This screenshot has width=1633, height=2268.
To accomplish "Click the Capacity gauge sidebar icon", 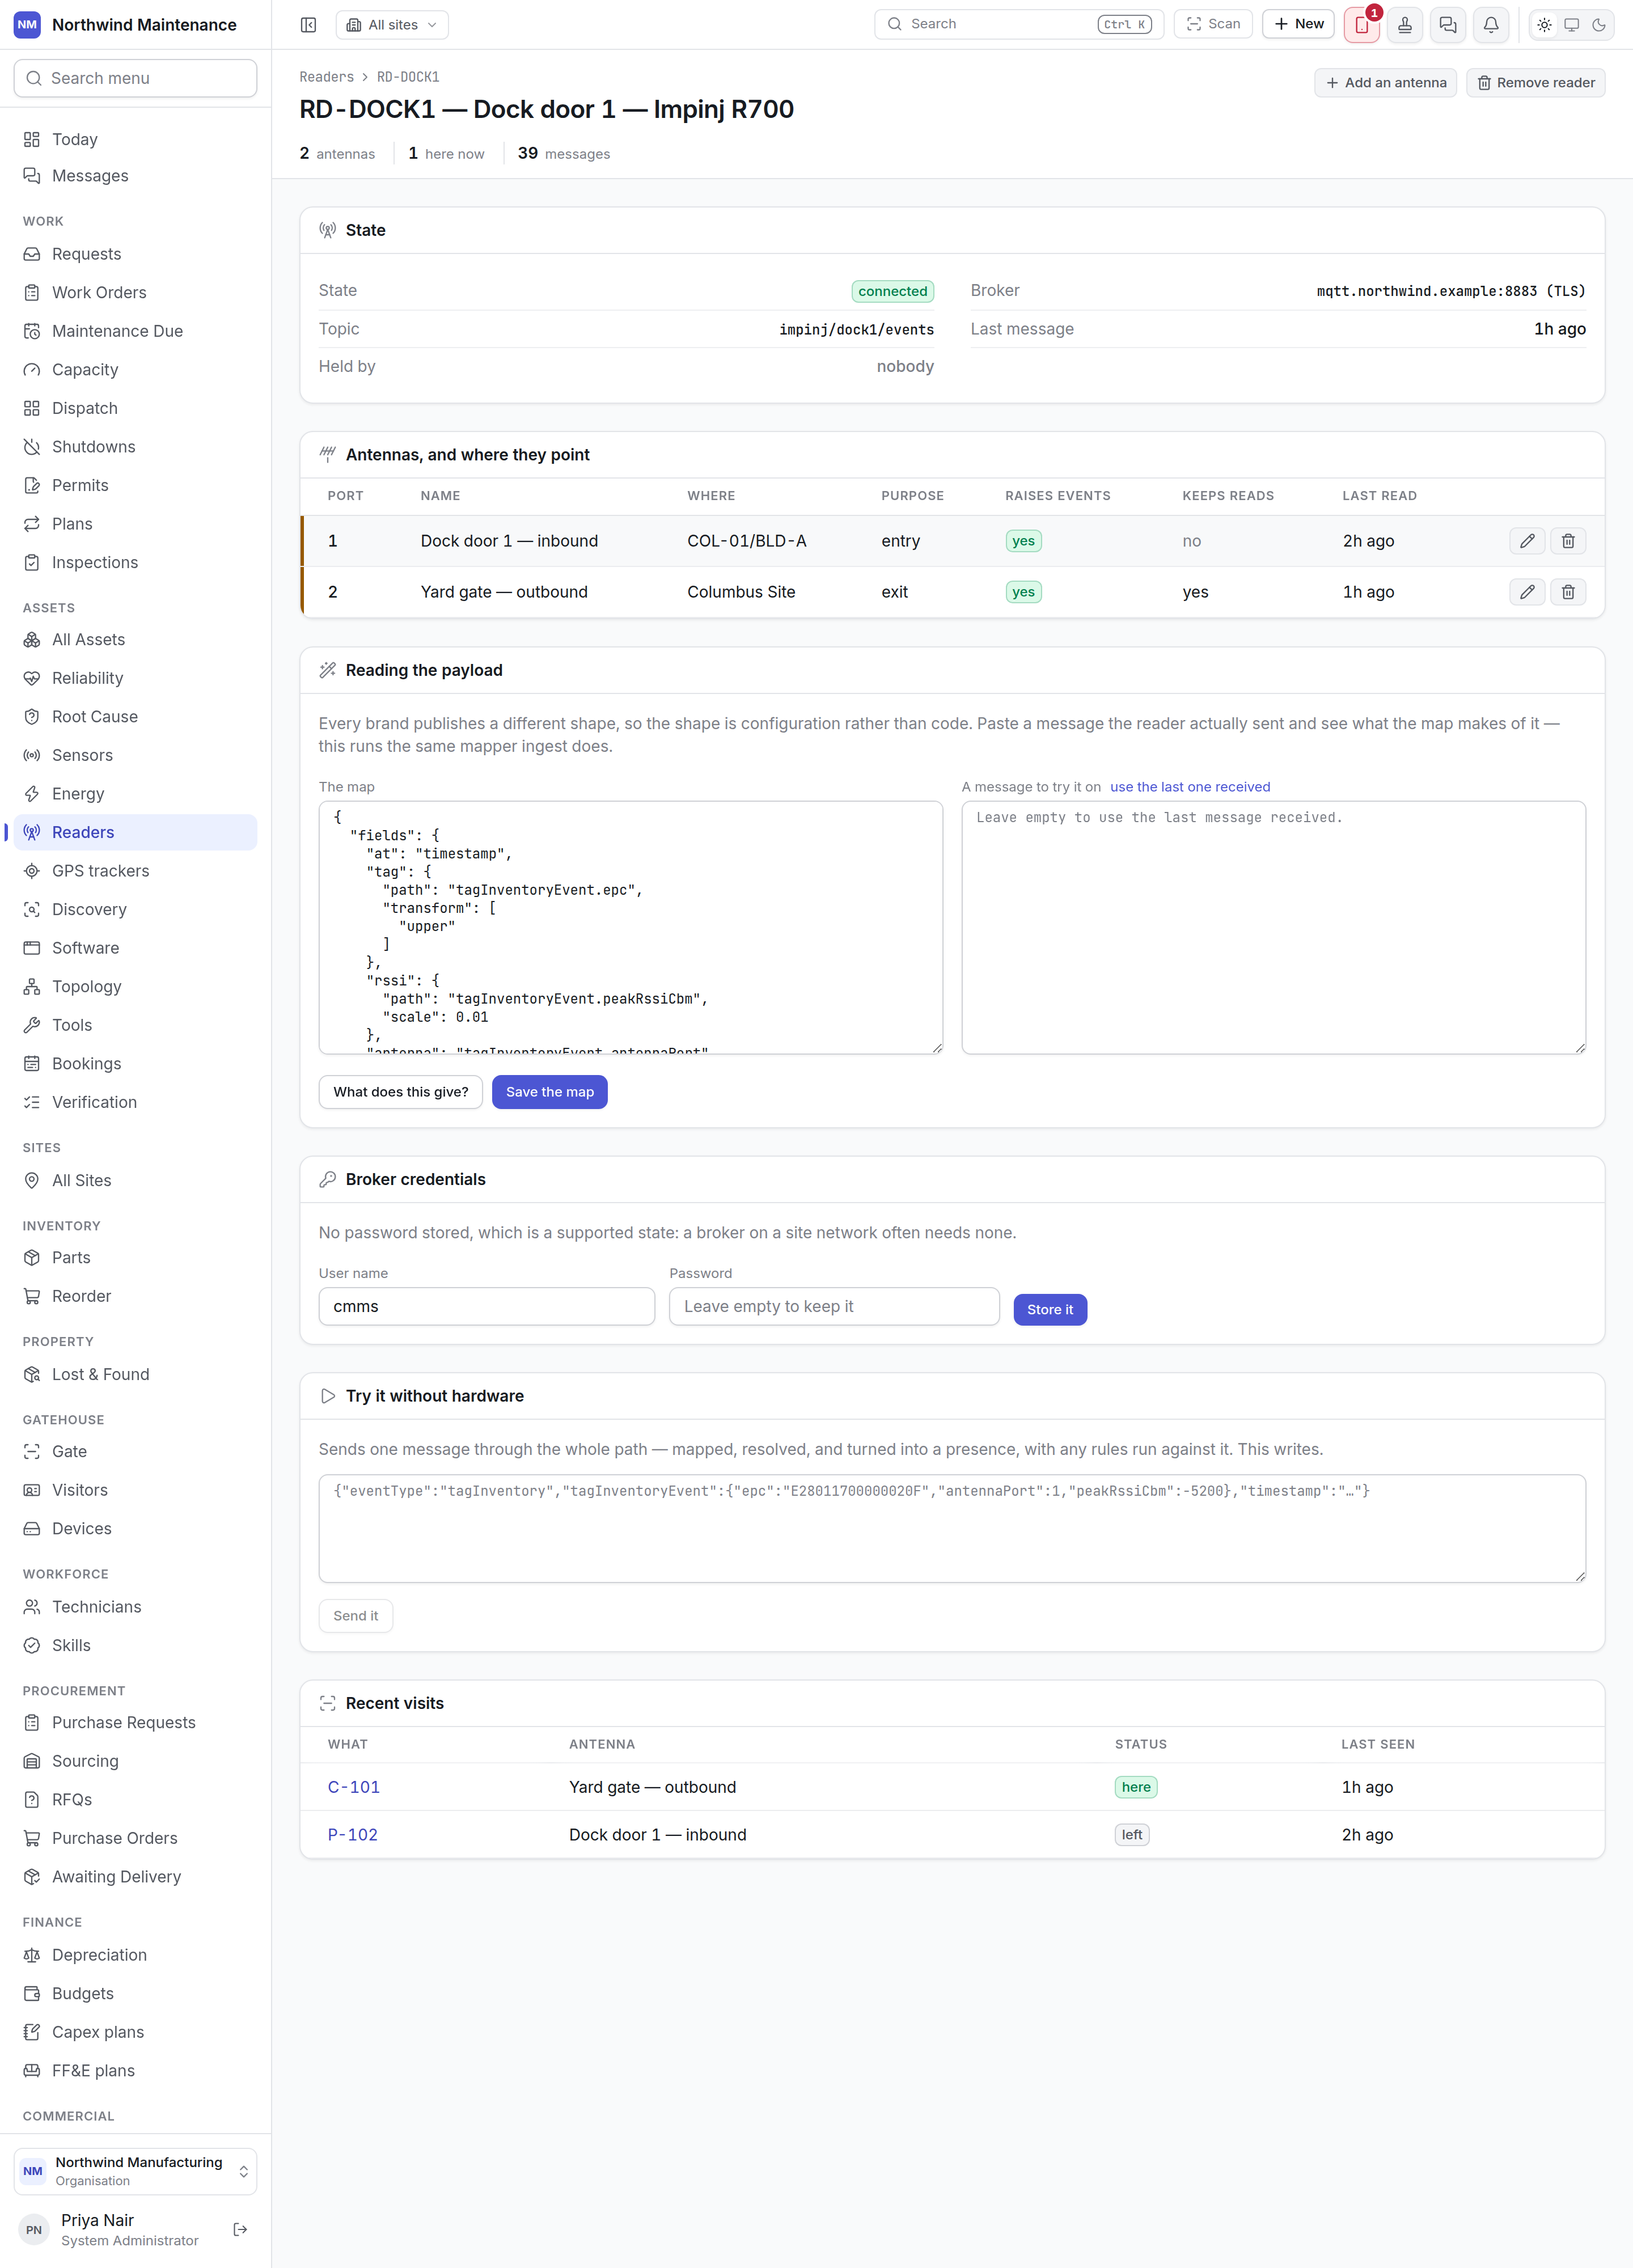I will pos(32,370).
